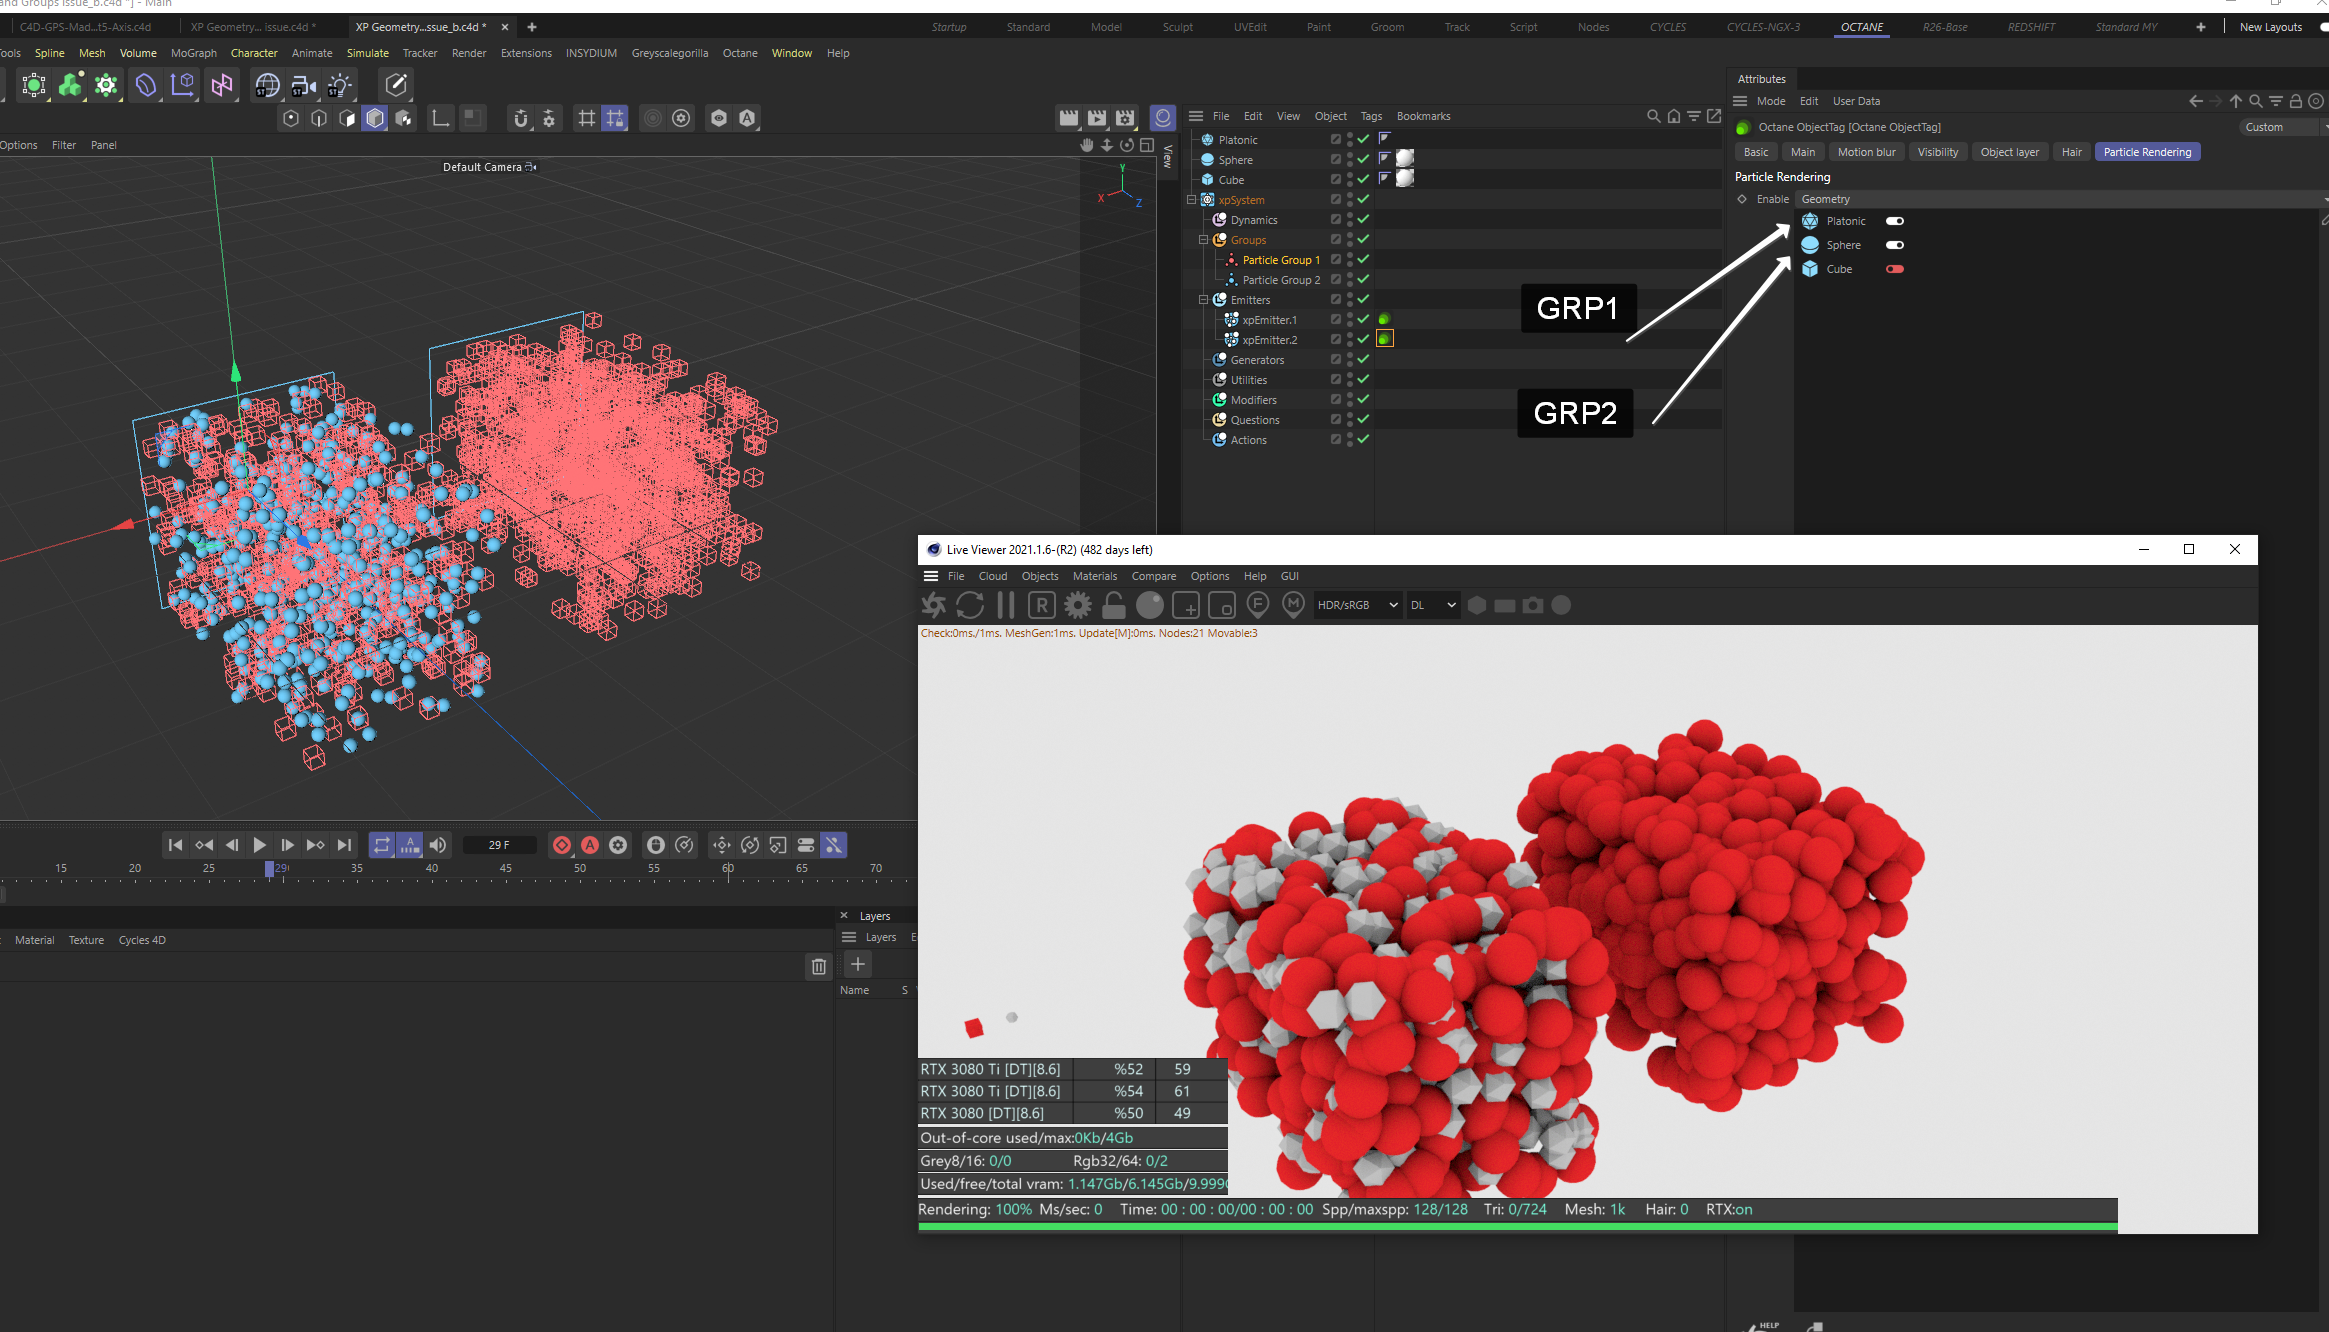2329x1332 pixels.
Task: Click the Live Viewer lock resolution icon
Action: click(1114, 605)
